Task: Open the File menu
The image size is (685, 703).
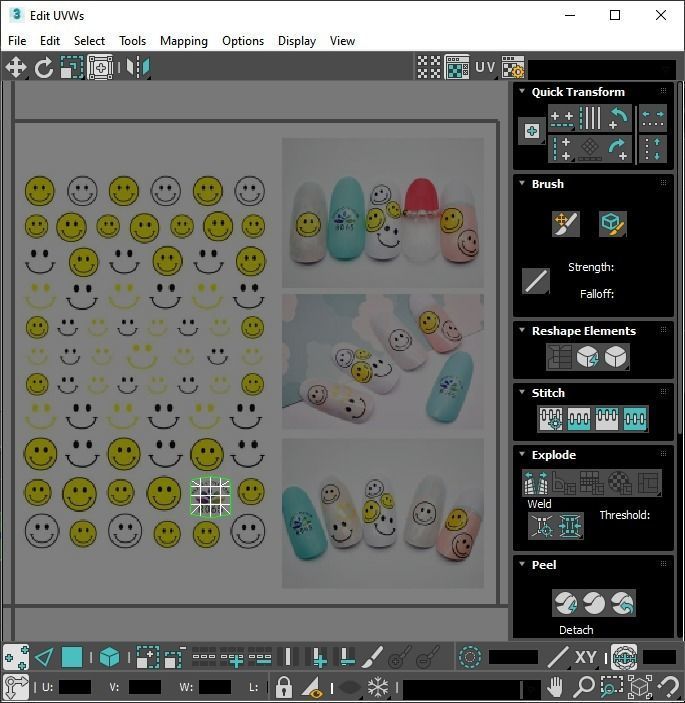Action: pyautogui.click(x=17, y=41)
